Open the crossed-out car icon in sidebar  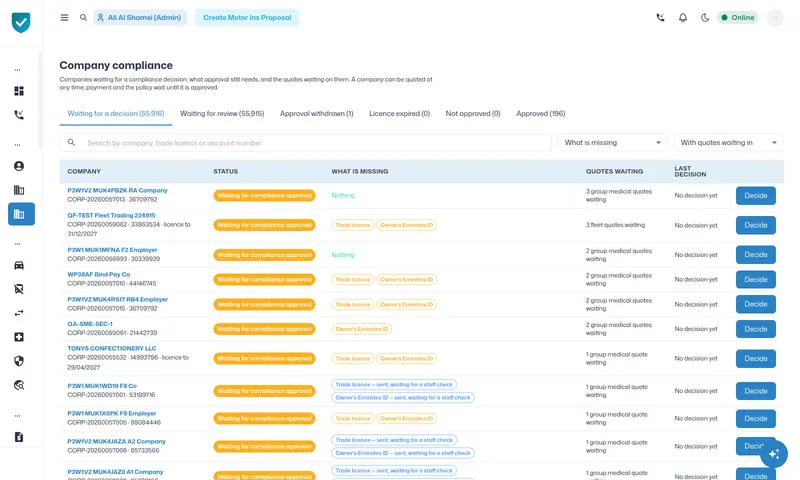(x=19, y=289)
